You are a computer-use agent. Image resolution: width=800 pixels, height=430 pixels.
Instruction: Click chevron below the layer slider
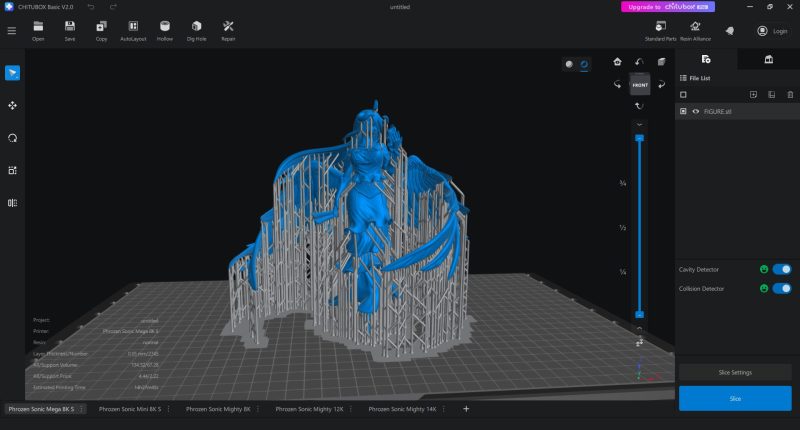pos(639,328)
